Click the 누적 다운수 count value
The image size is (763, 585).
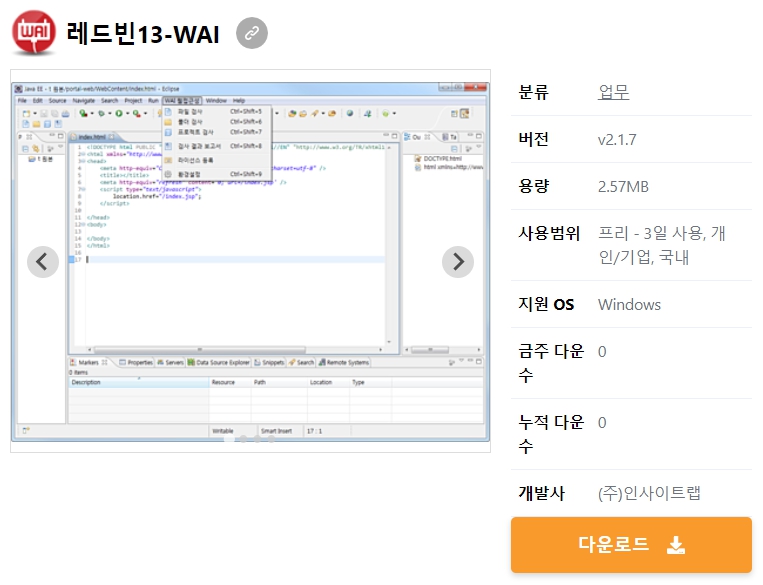pyautogui.click(x=602, y=422)
